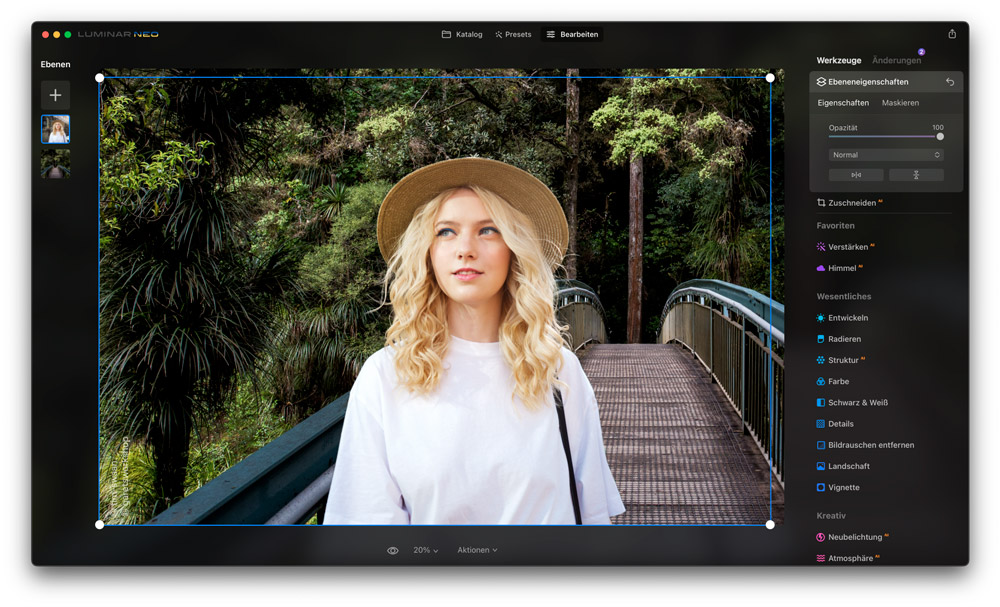Open the Normal blend mode dropdown
1000x607 pixels.
[x=886, y=155]
